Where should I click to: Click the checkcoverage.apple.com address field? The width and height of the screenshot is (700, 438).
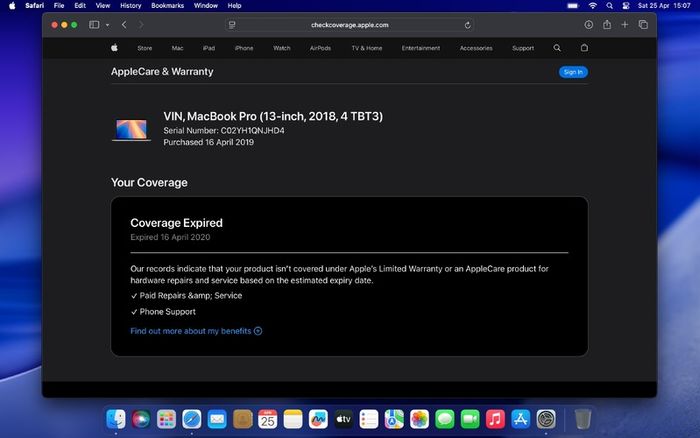[350, 25]
